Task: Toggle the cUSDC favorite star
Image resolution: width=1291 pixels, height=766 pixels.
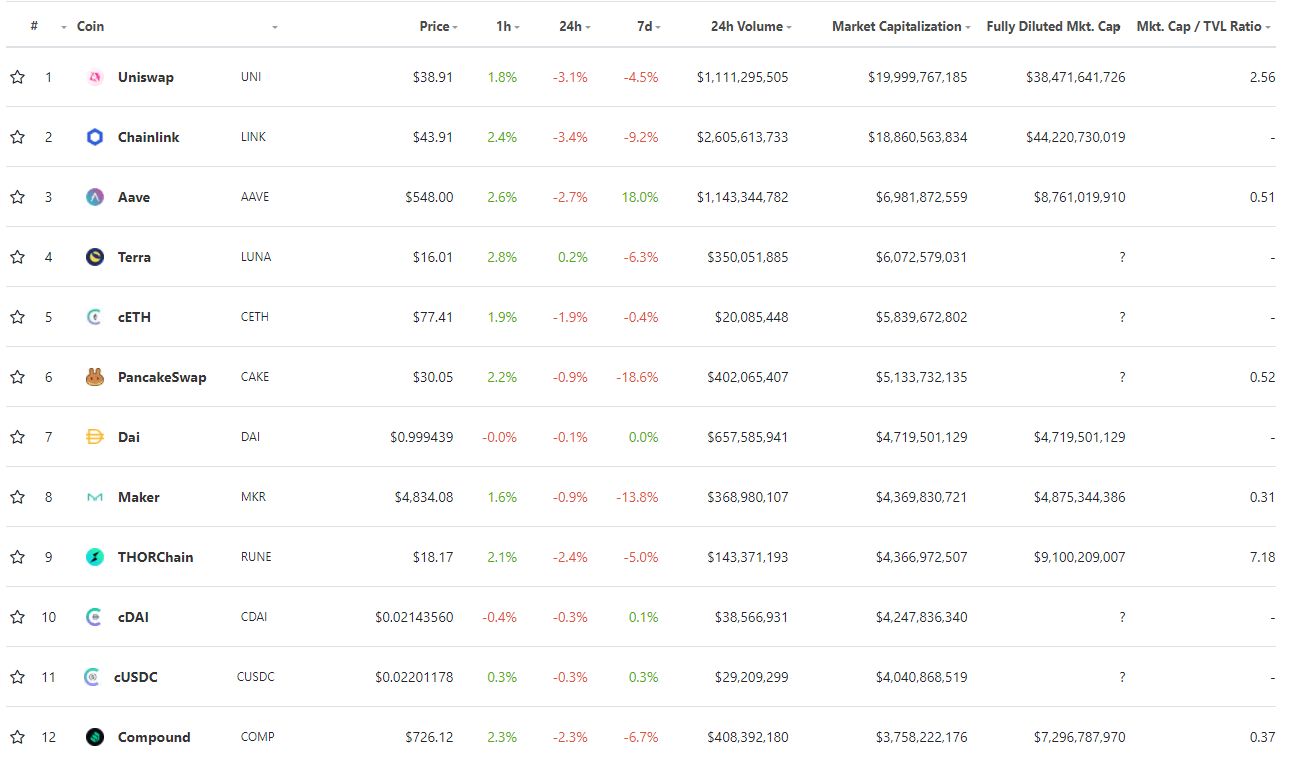Action: coord(17,677)
